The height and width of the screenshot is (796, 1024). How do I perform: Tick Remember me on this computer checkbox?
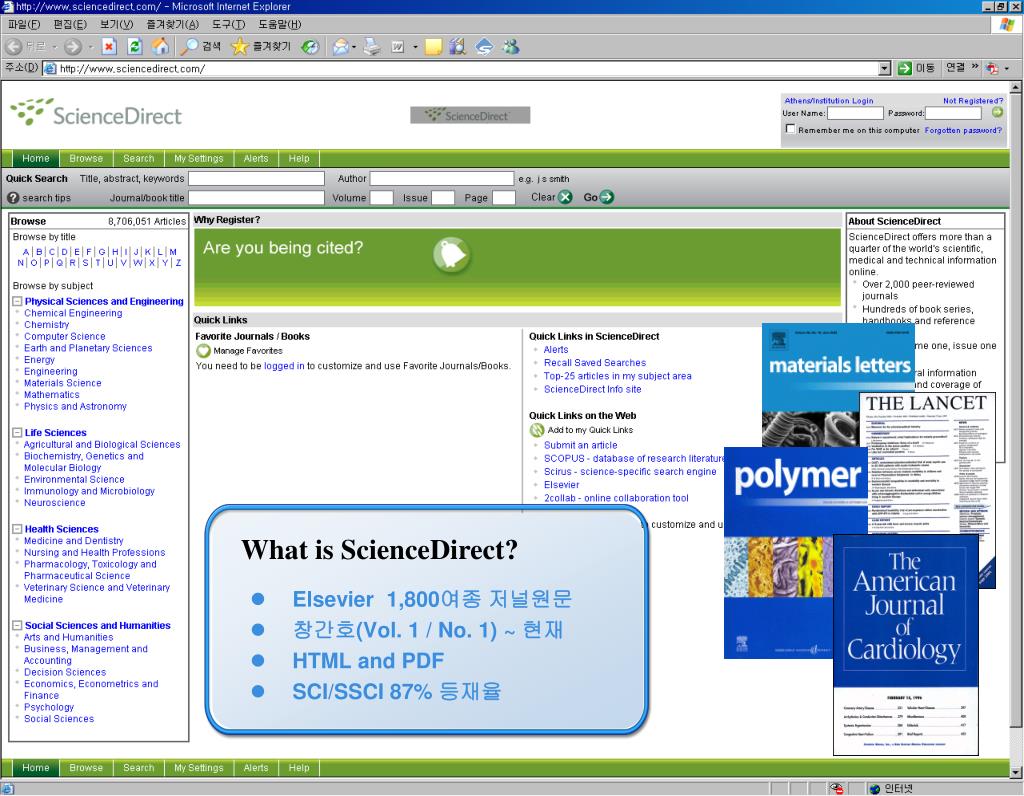point(790,129)
